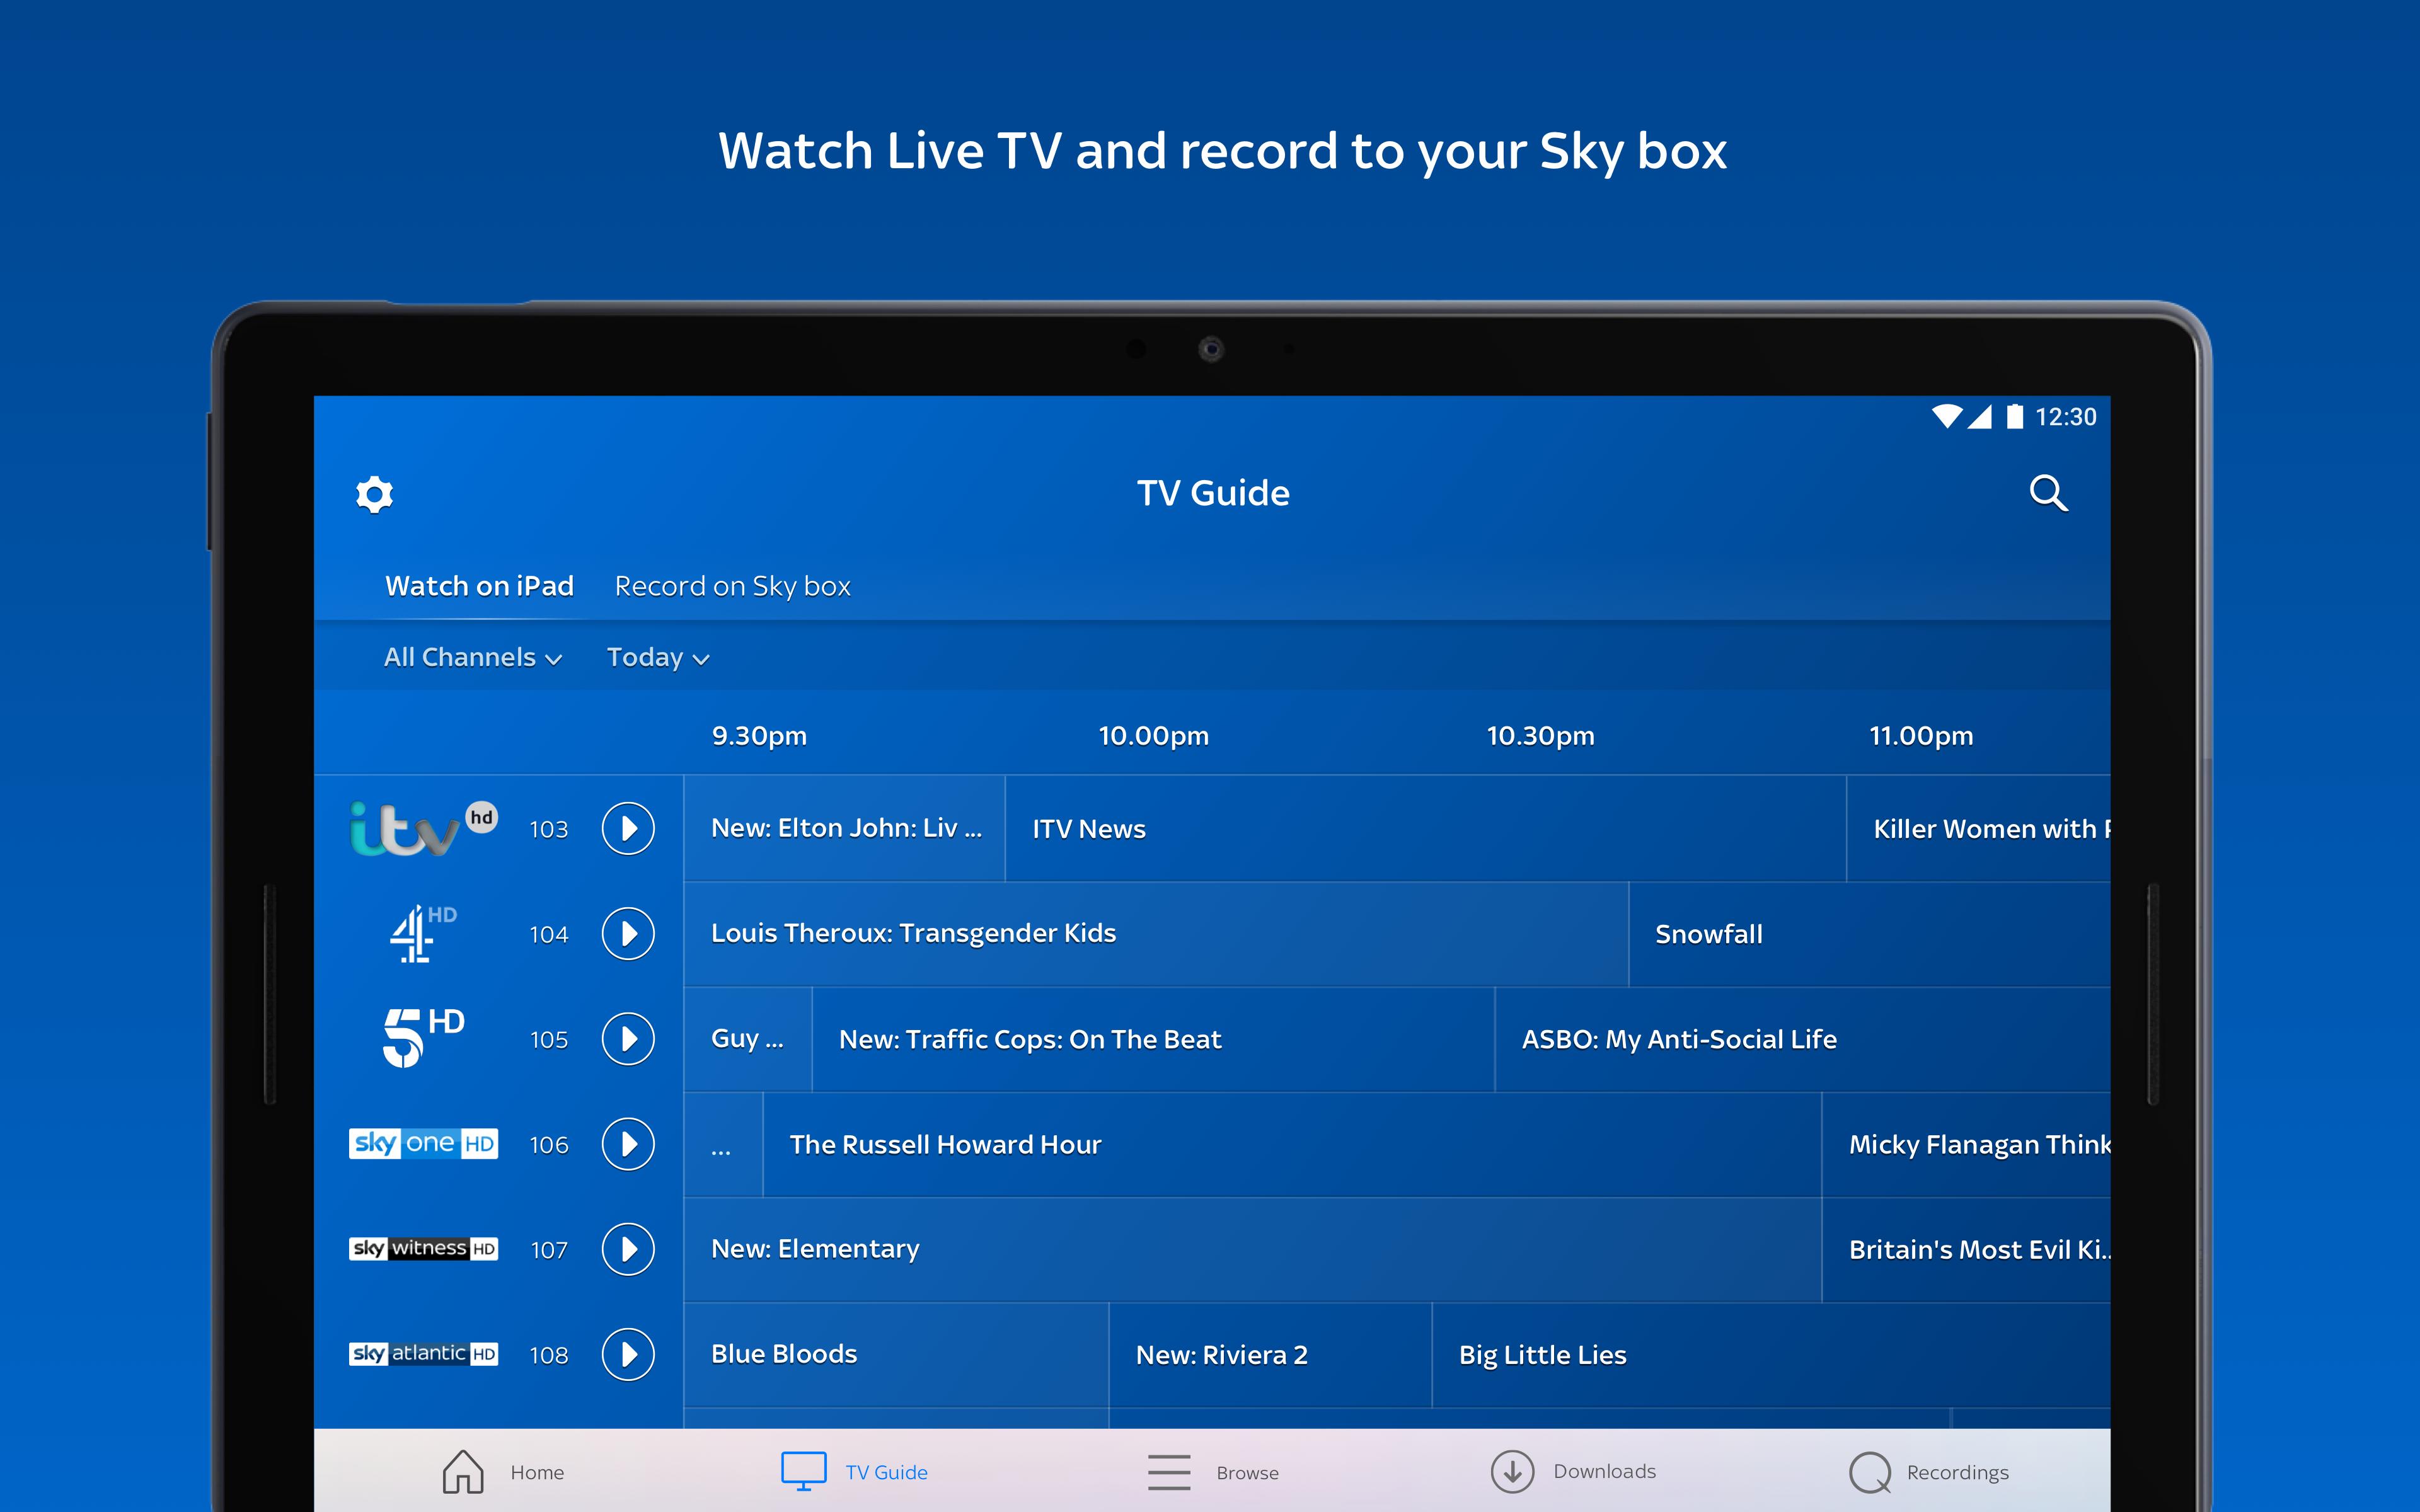
Task: Select channel number 106
Action: 549,1145
